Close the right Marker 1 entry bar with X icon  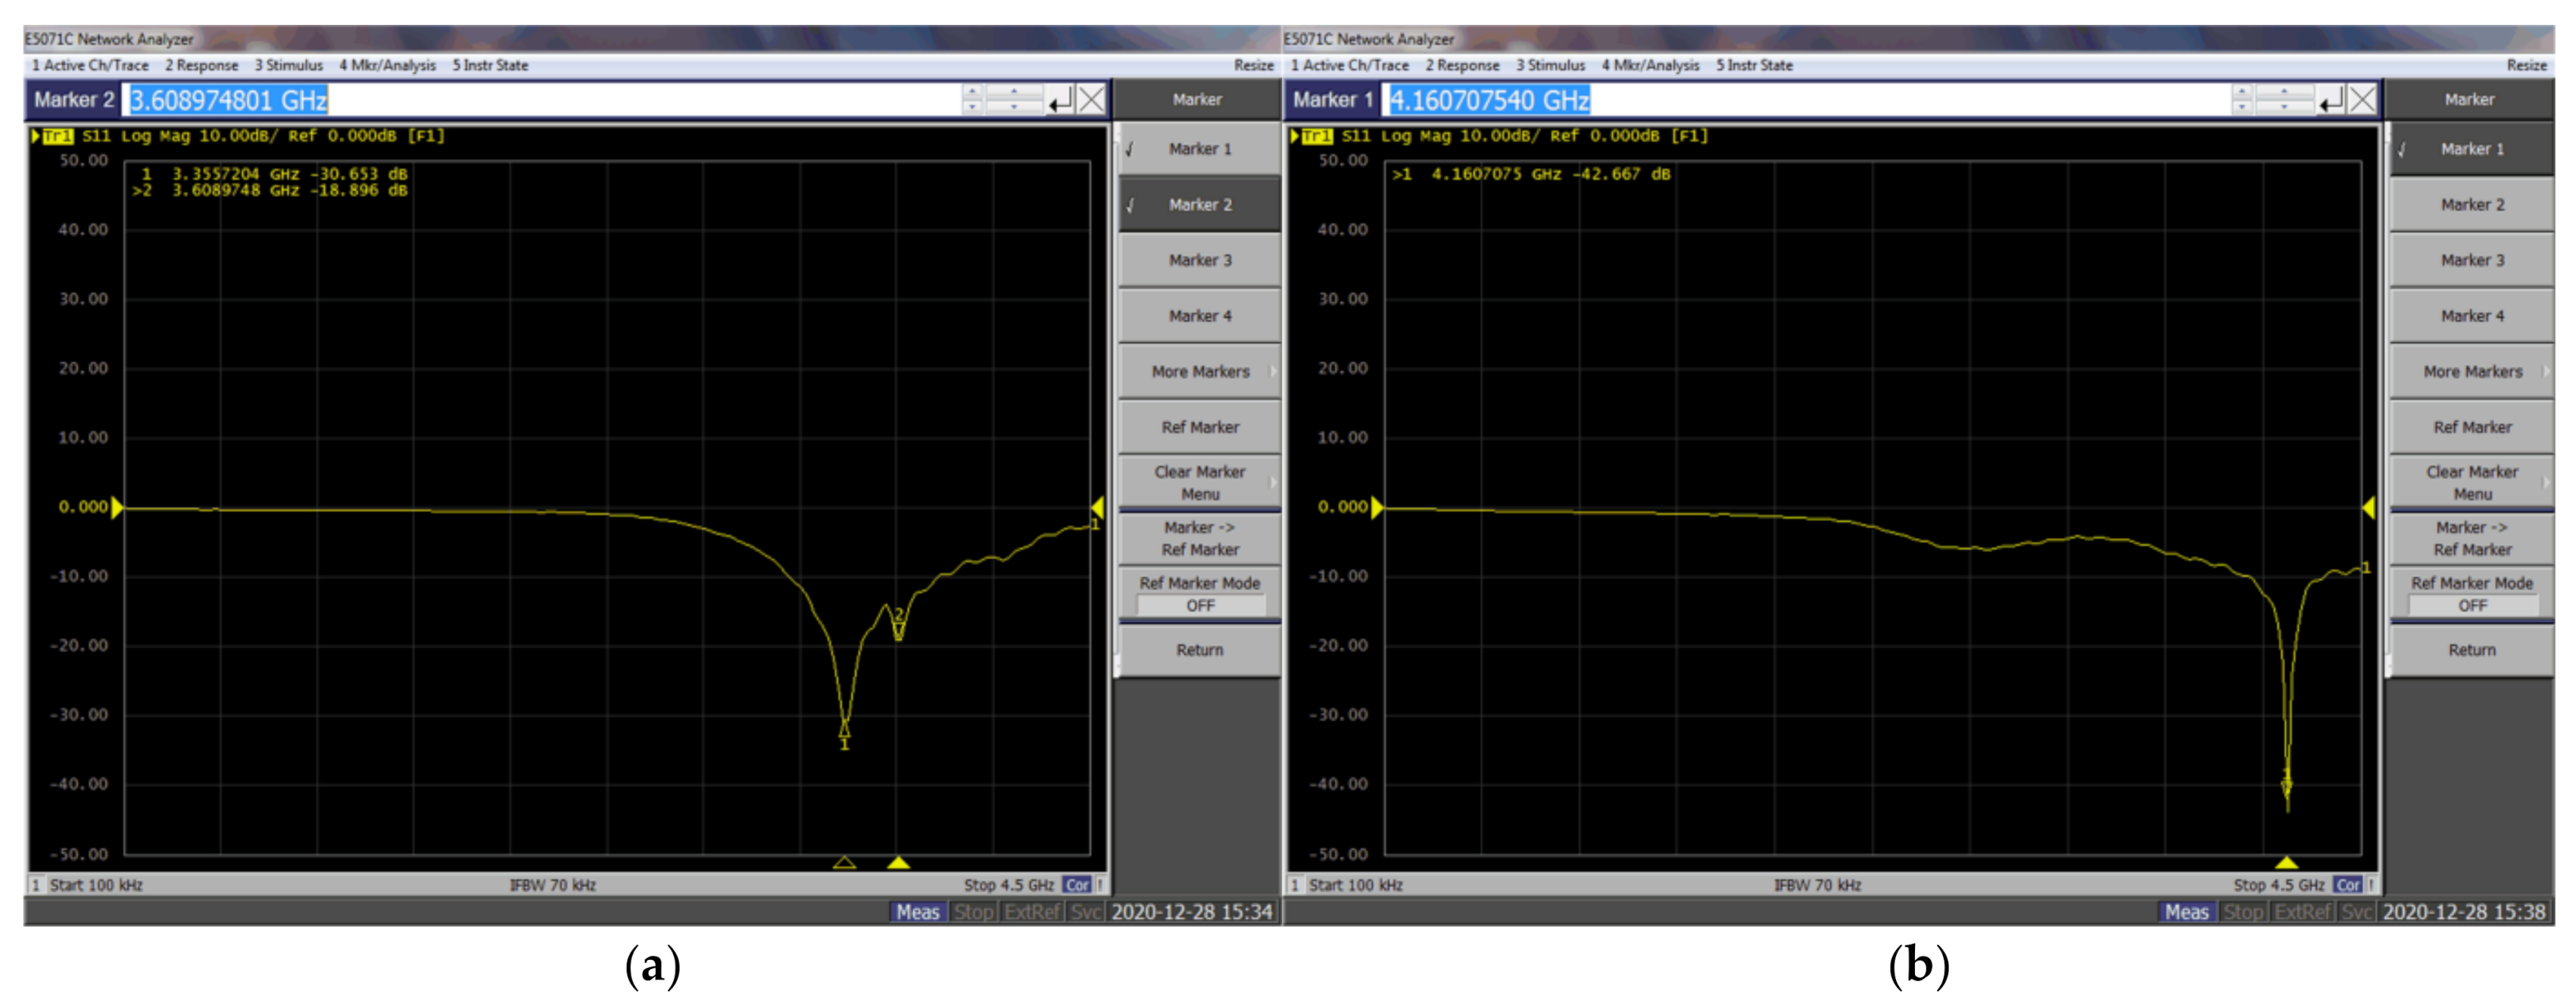(x=2363, y=100)
